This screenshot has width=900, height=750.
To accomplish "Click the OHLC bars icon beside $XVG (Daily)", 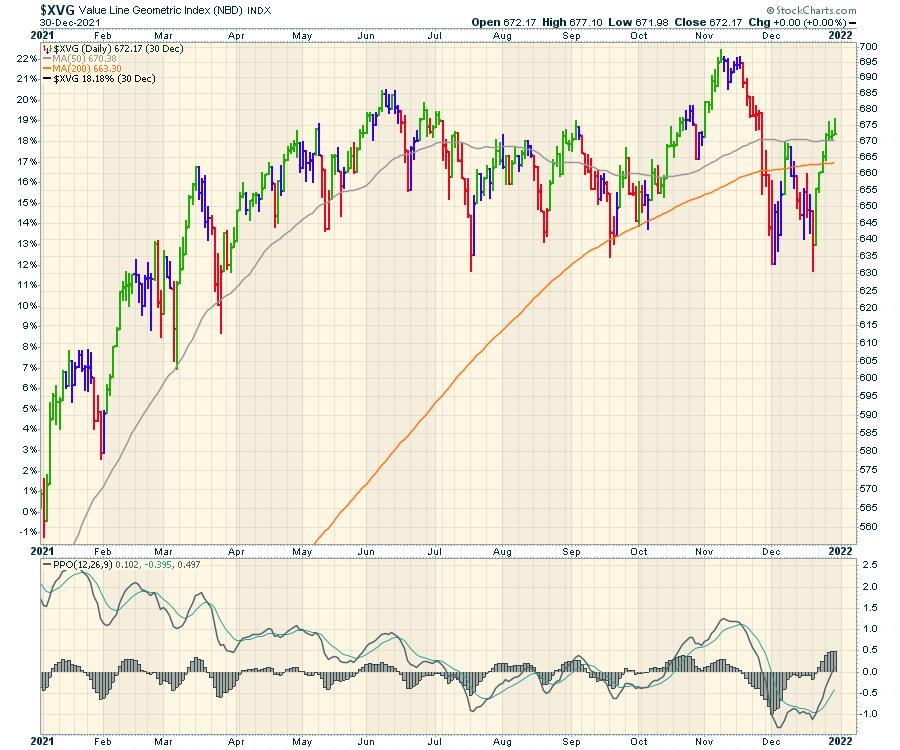I will [47, 47].
